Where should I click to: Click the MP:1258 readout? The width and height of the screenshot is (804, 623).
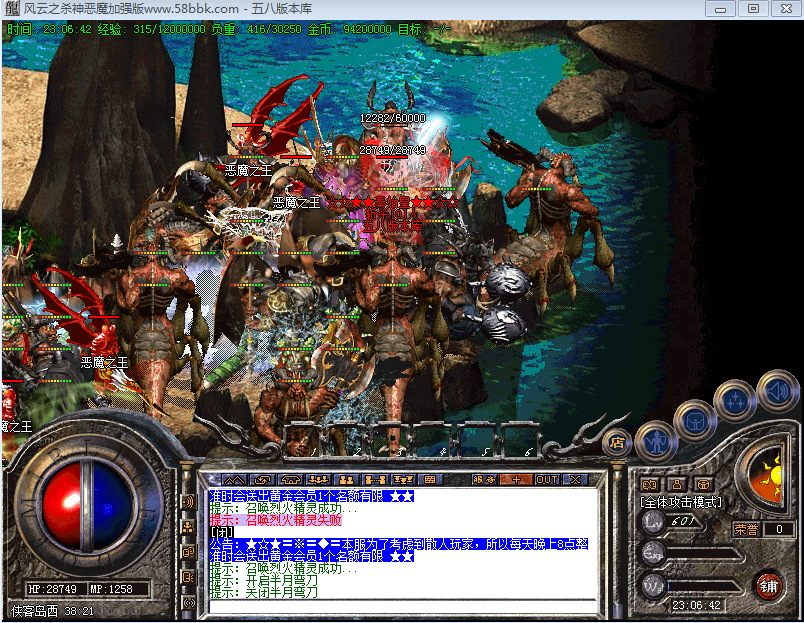click(111, 589)
